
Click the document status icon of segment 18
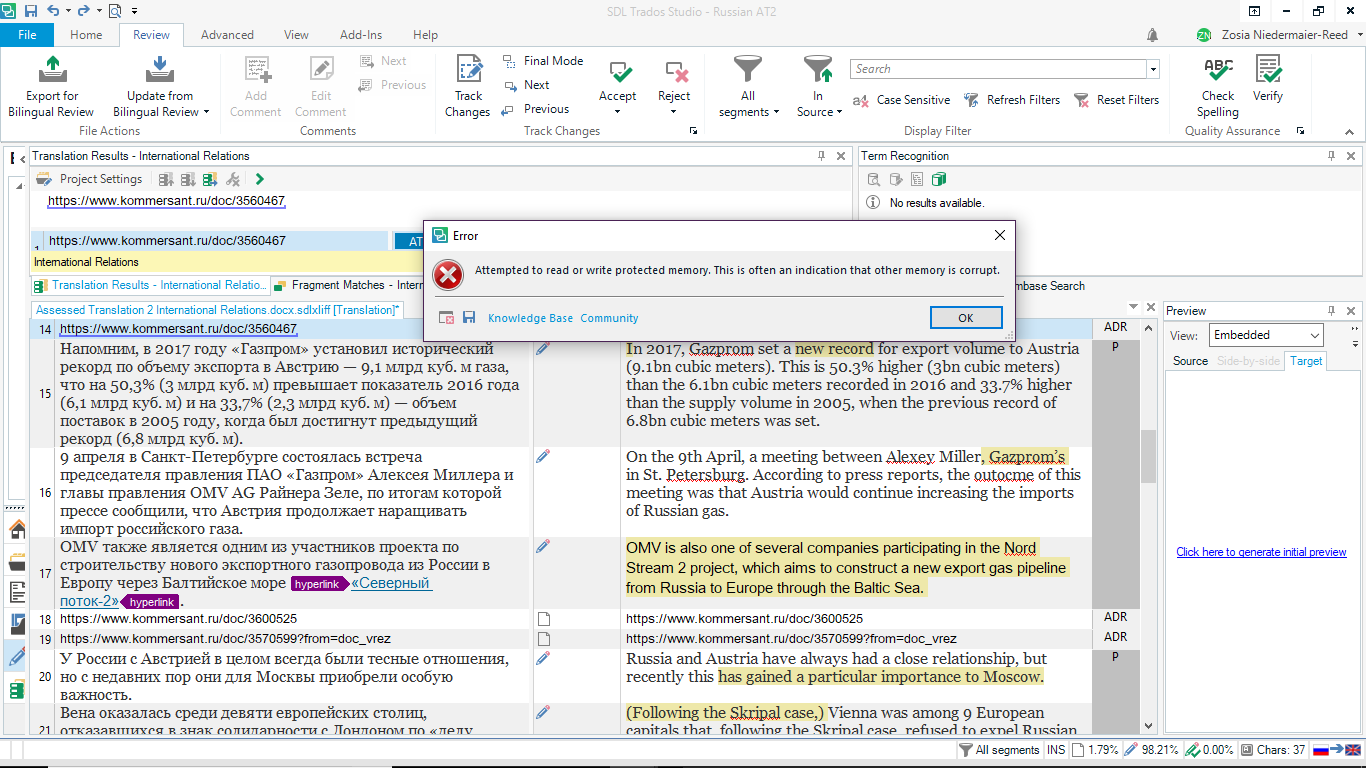(544, 619)
